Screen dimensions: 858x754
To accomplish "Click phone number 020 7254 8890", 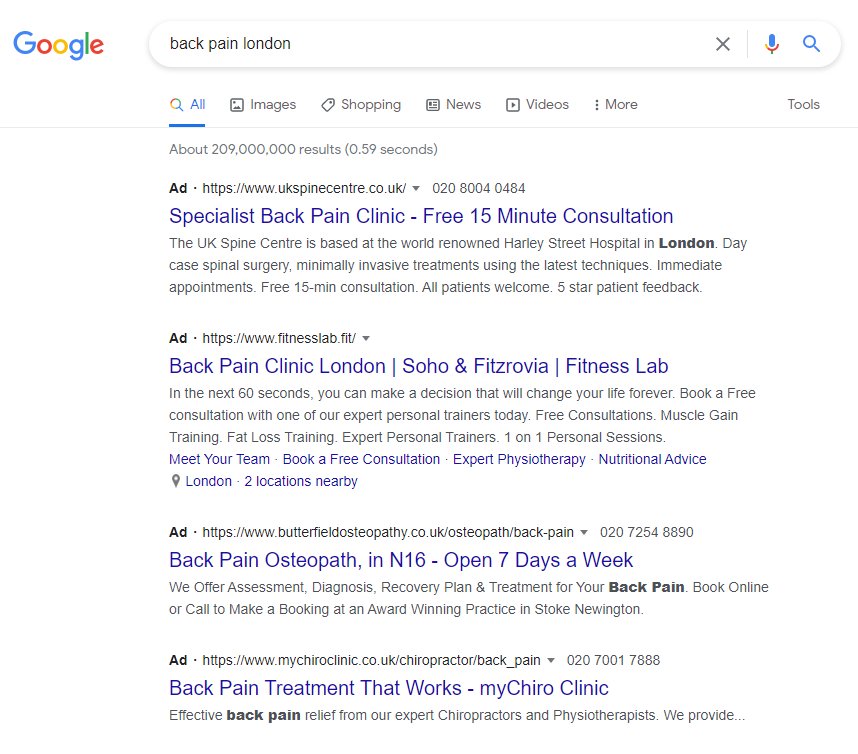I will (x=646, y=532).
